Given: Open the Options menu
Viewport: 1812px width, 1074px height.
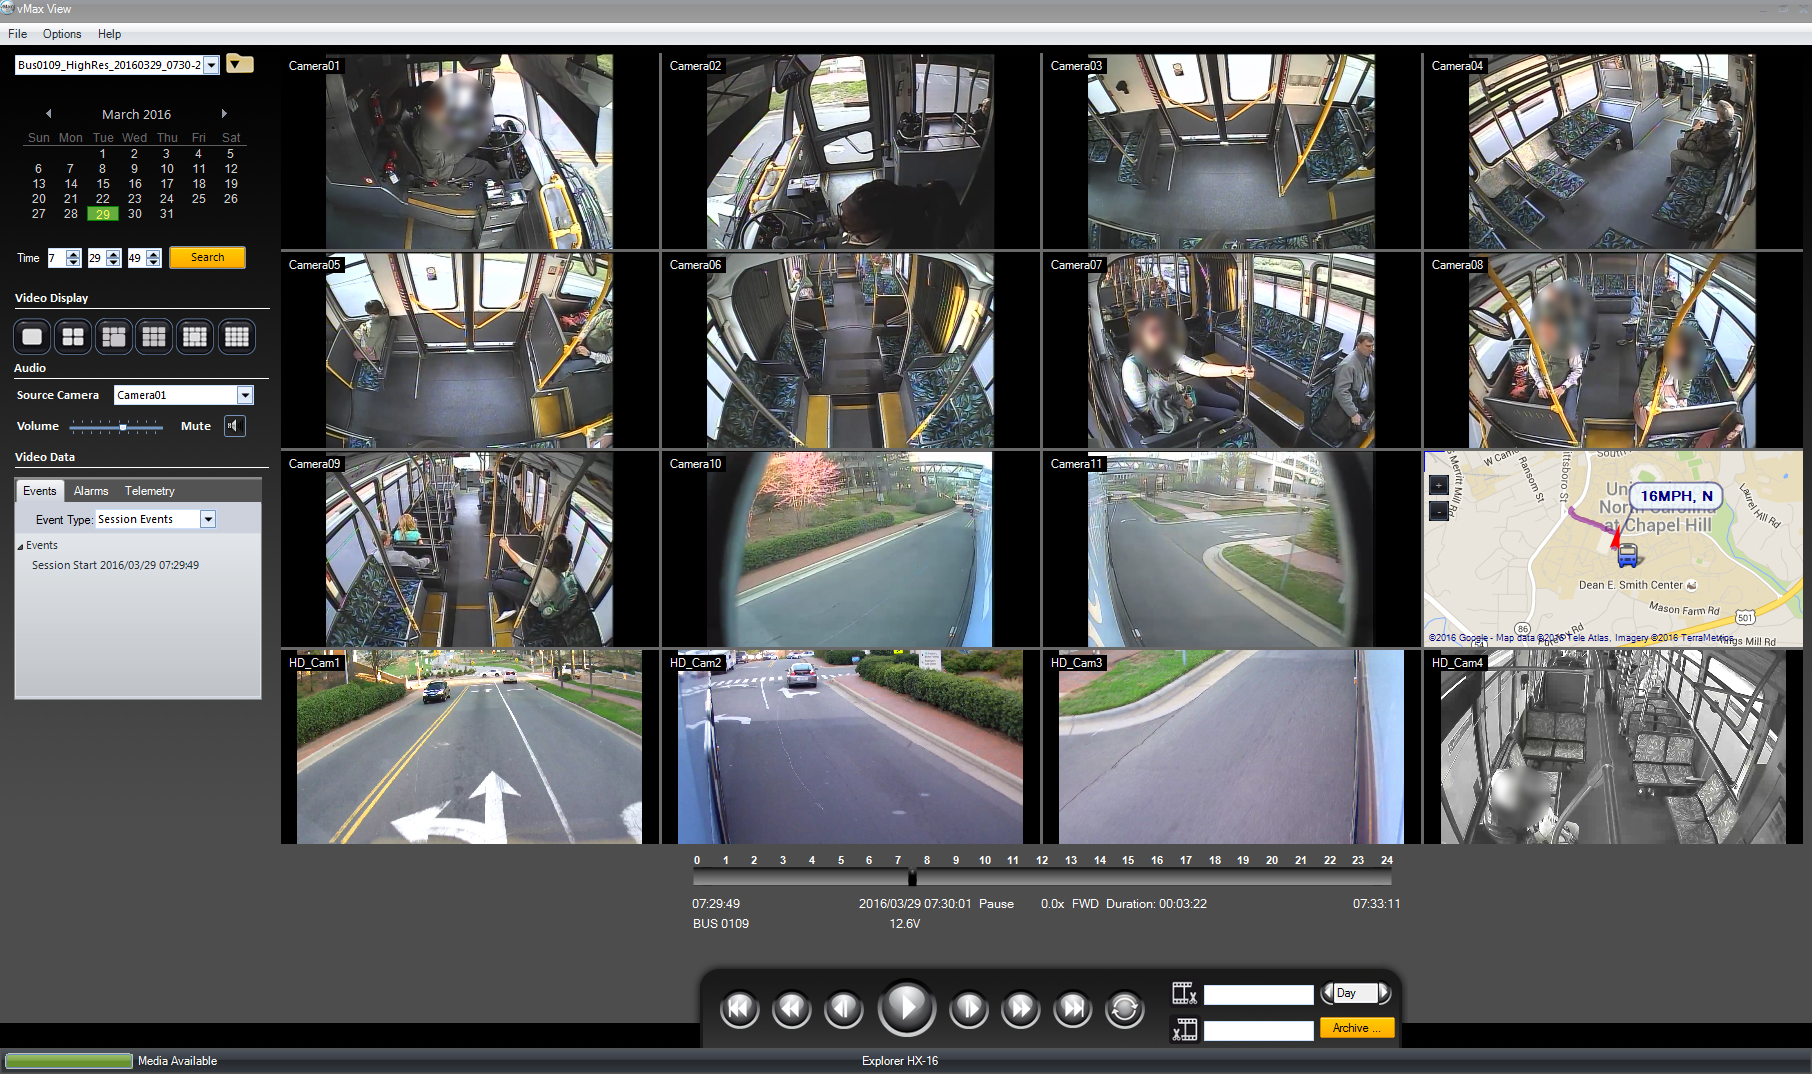Looking at the screenshot, I should [x=61, y=33].
